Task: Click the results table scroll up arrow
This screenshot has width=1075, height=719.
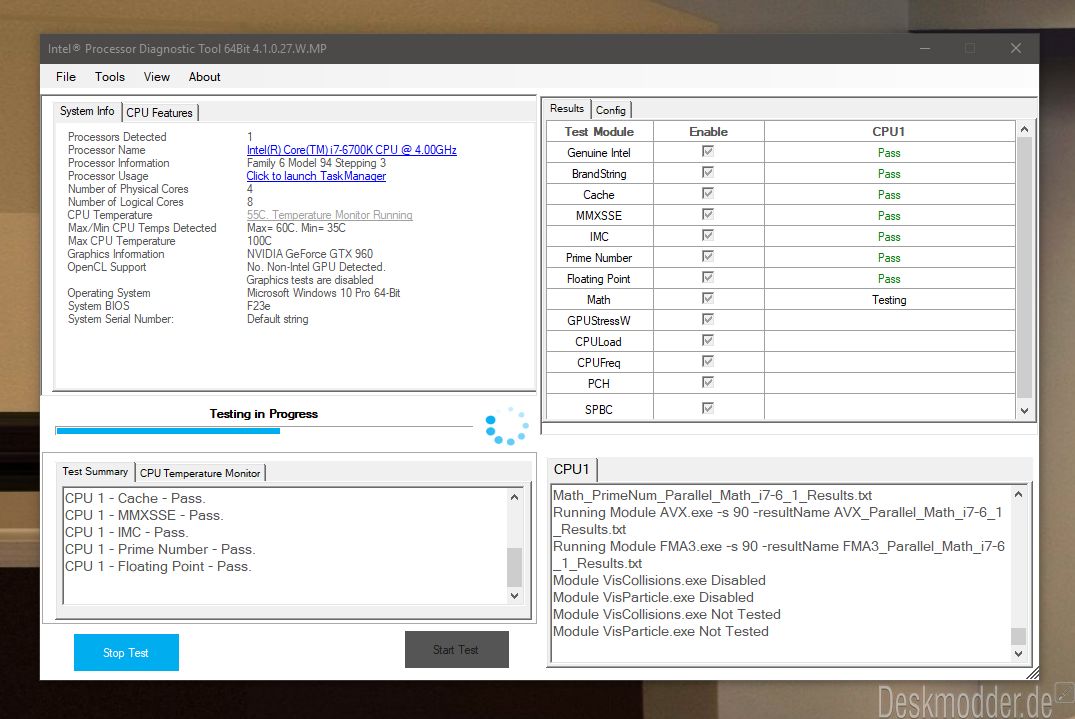Action: [x=1024, y=130]
